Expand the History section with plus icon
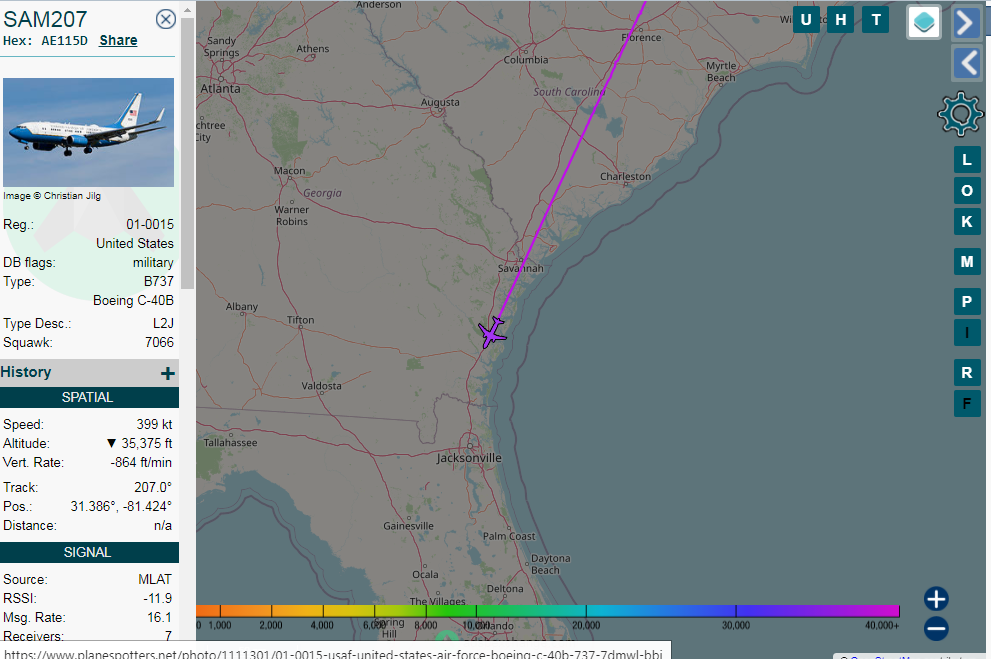 coord(167,373)
